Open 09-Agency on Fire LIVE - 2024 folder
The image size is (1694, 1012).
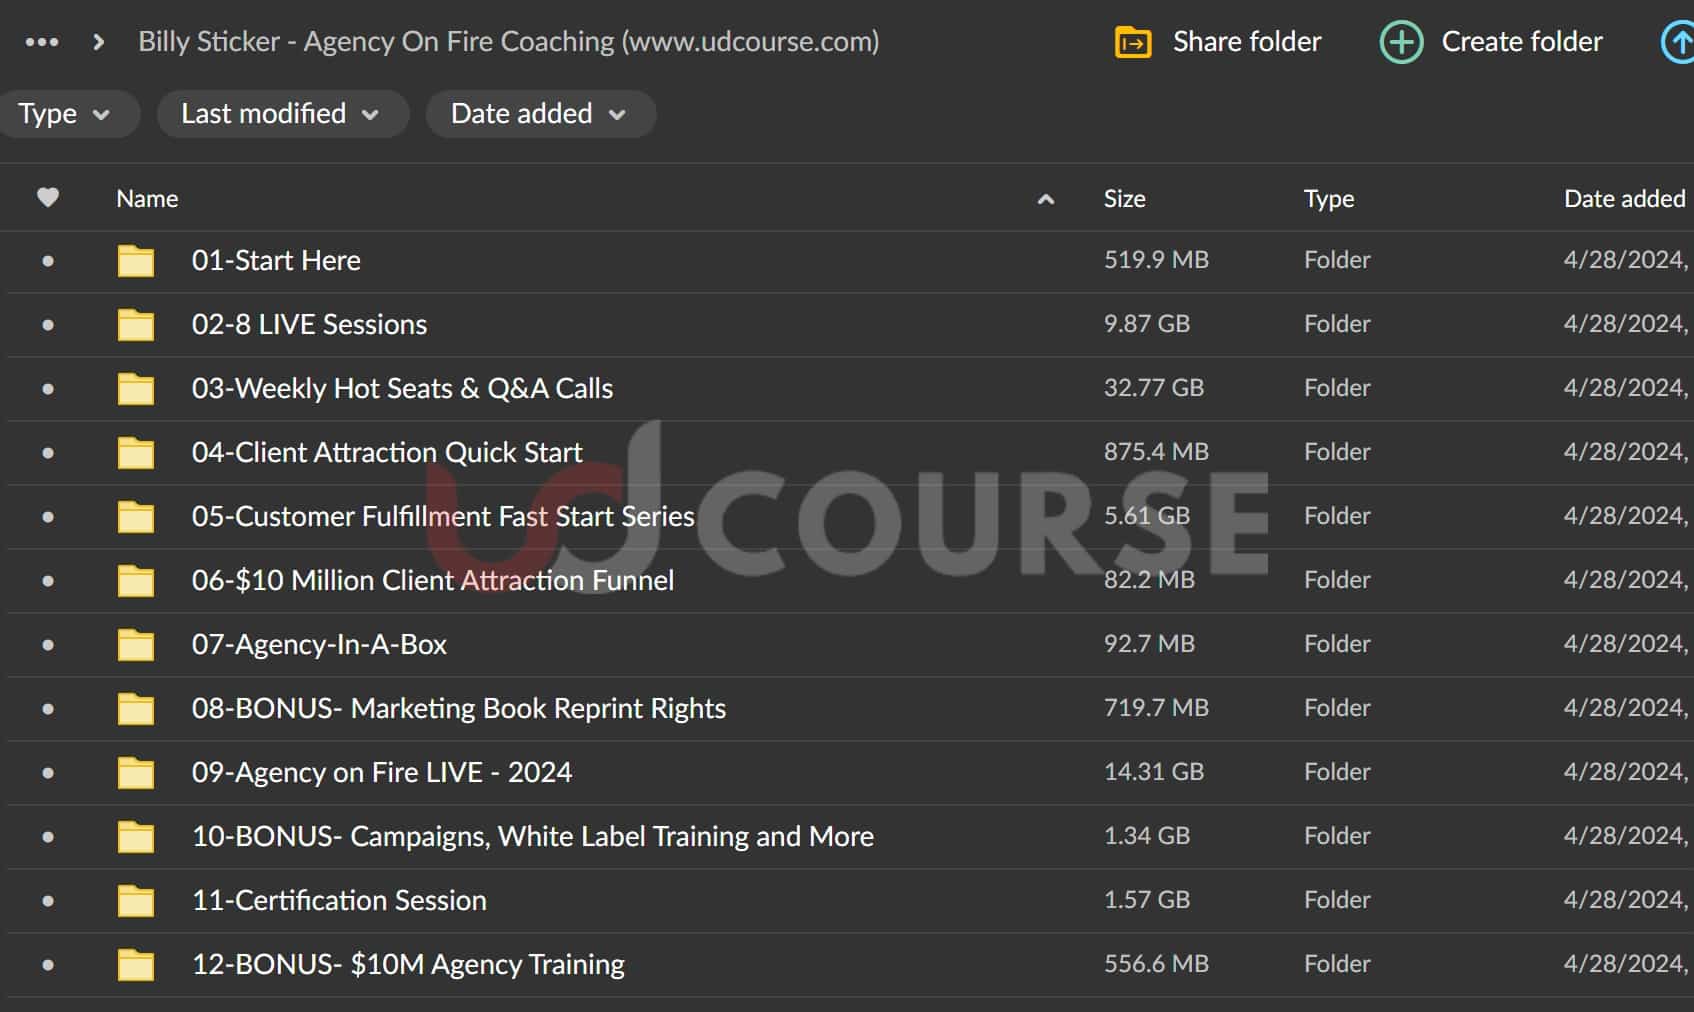(381, 772)
